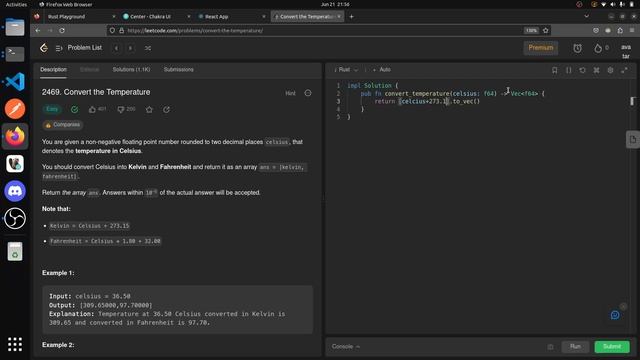This screenshot has width=640, height=360.
Task: Click the LeetCode logo icon
Action: [x=44, y=48]
